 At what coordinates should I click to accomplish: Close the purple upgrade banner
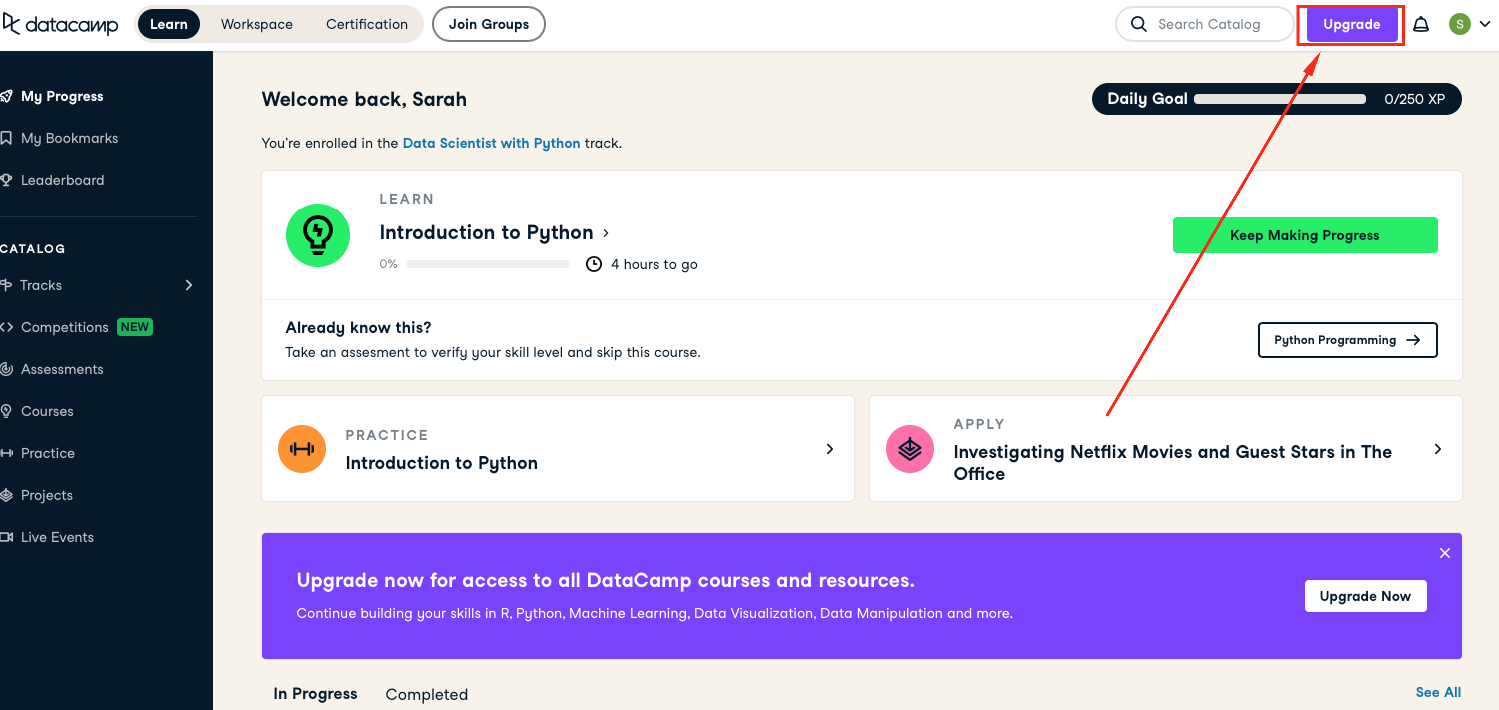tap(1444, 553)
